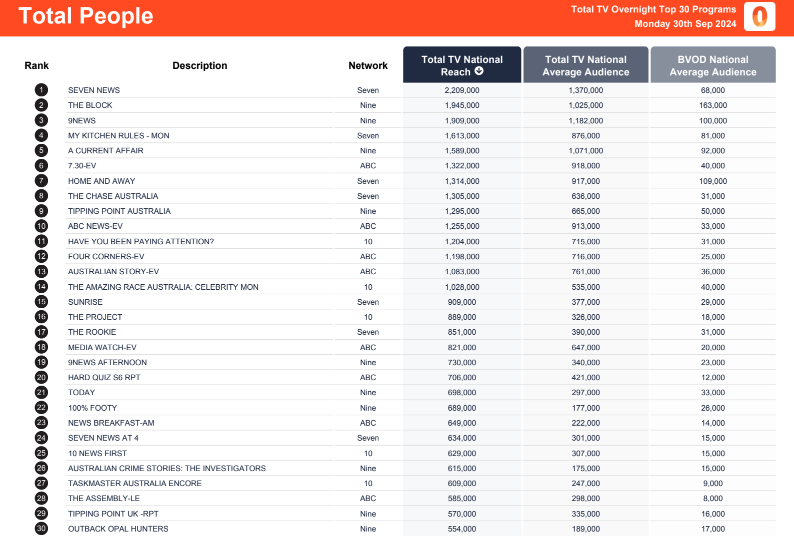Click THE ASSEMBLY-LE description
This screenshot has width=794, height=550.
[x=104, y=498]
